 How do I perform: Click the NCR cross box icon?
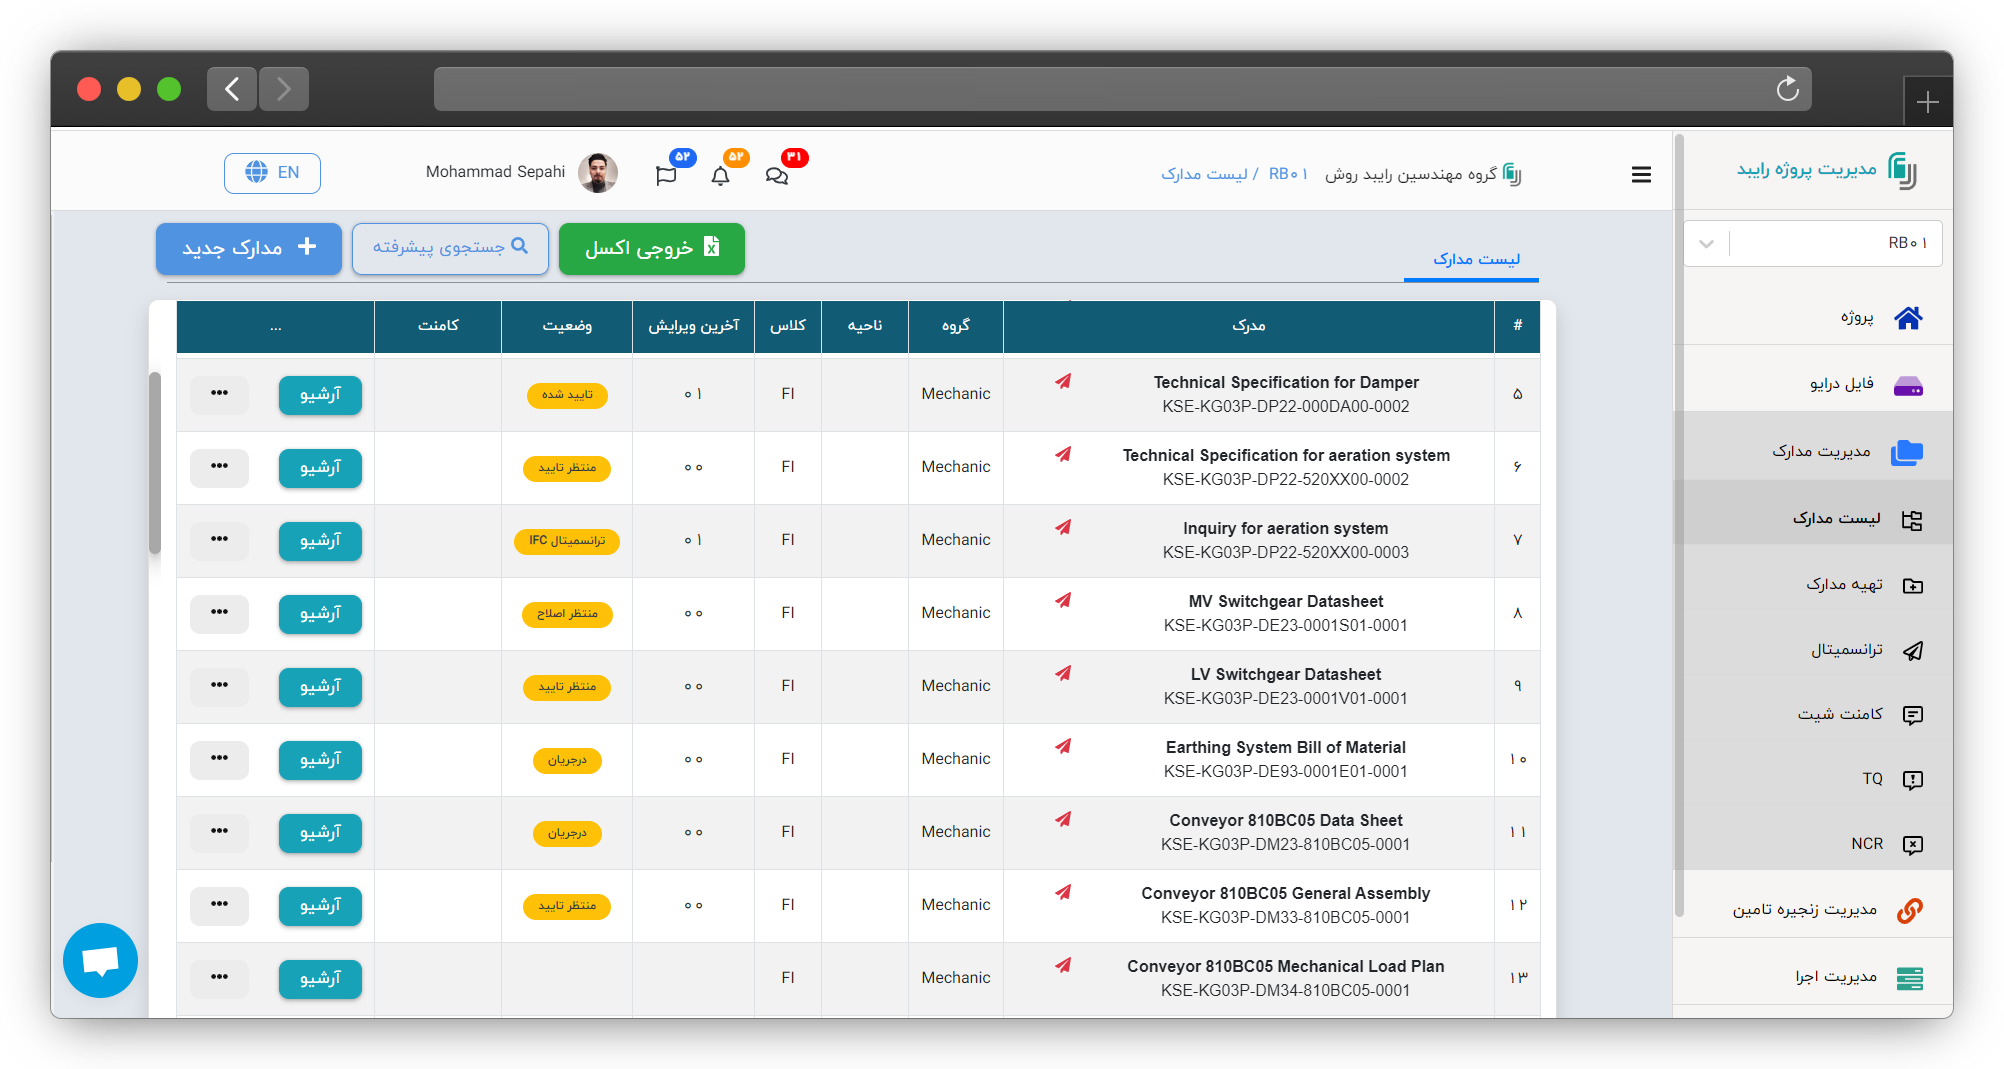click(x=1912, y=845)
